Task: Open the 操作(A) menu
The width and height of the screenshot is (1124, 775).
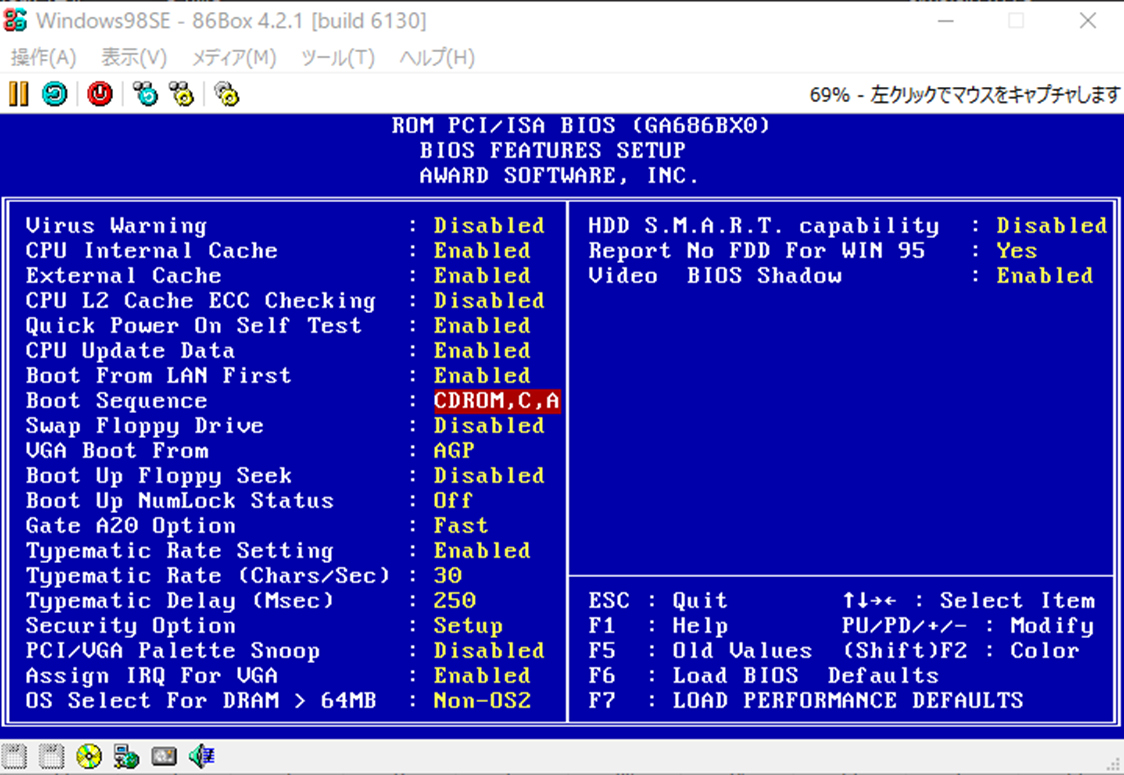Action: click(44, 57)
